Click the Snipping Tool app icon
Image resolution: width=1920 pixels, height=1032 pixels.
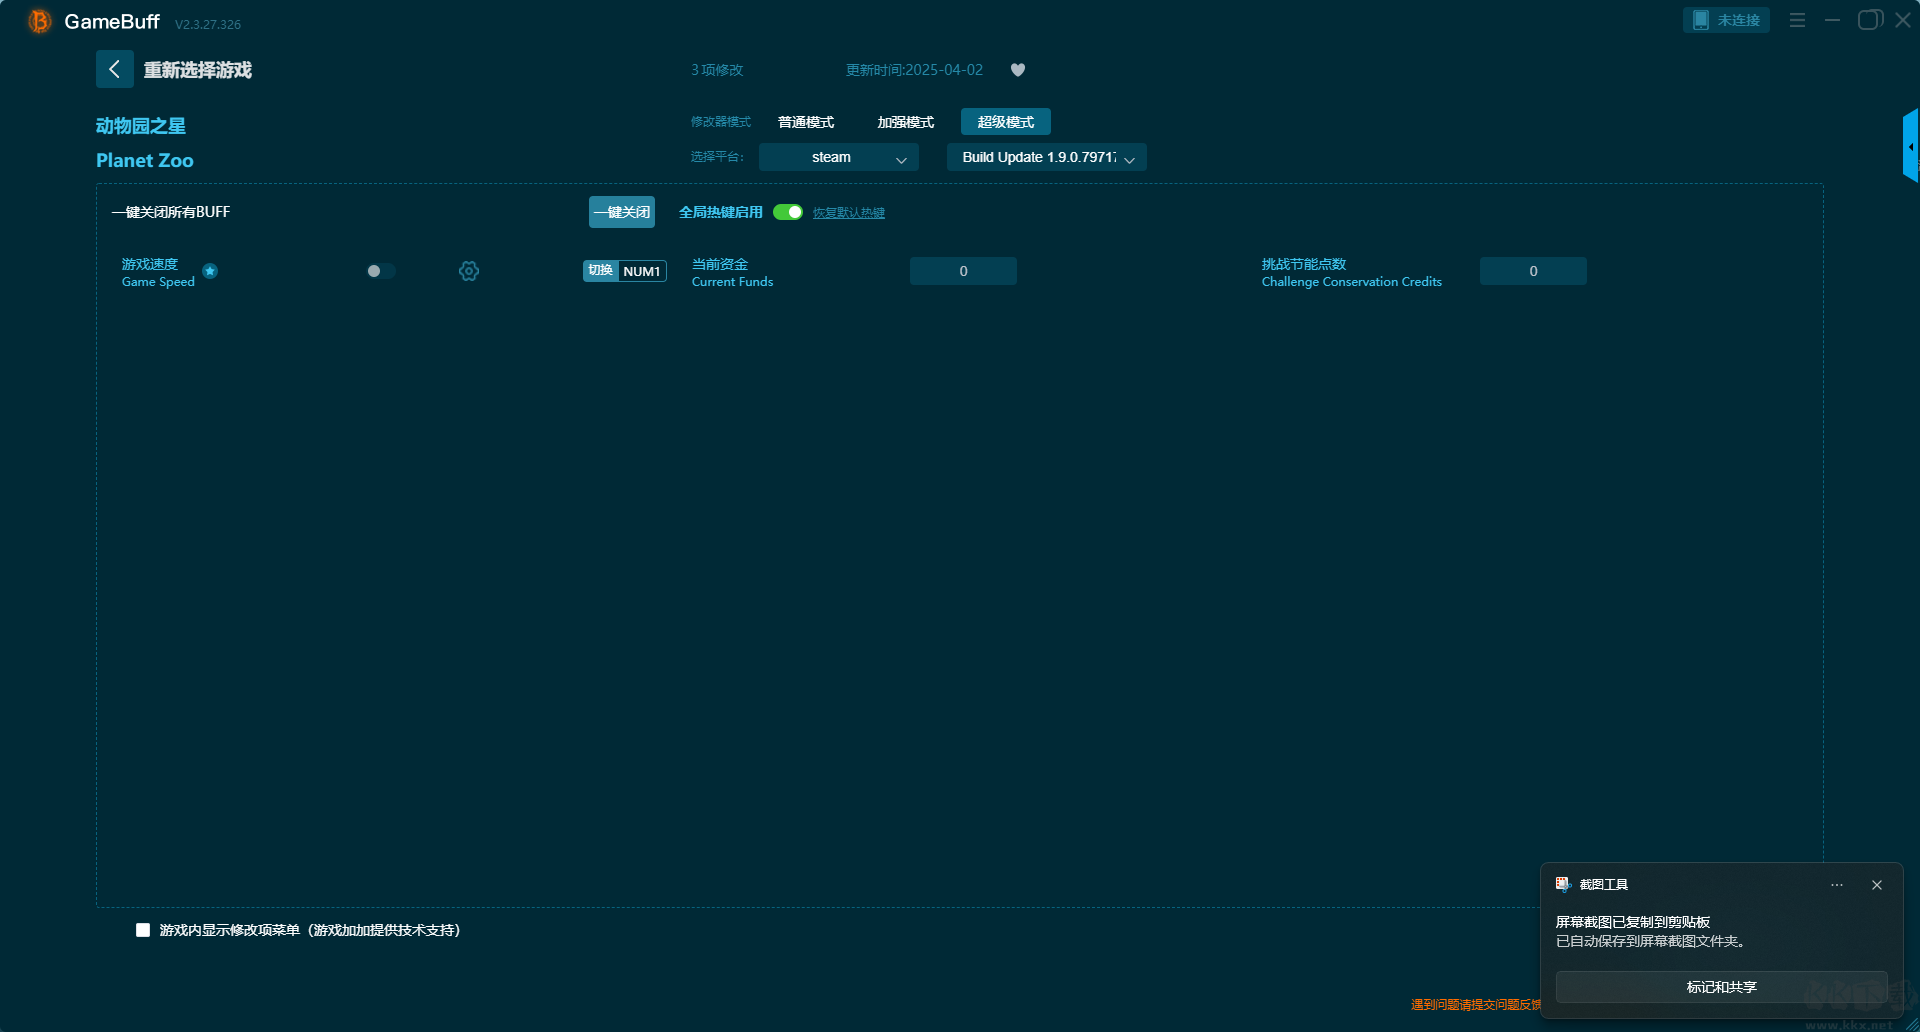point(1563,884)
